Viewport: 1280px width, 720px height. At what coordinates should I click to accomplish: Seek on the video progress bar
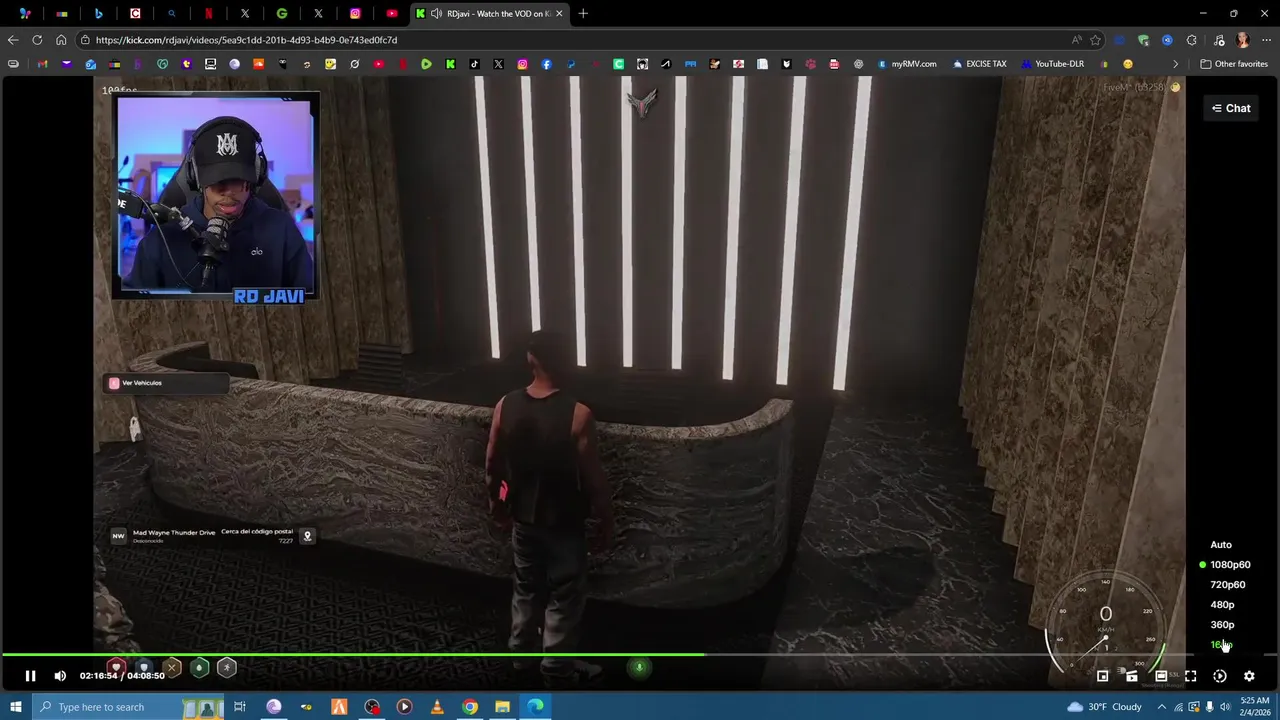point(640,655)
